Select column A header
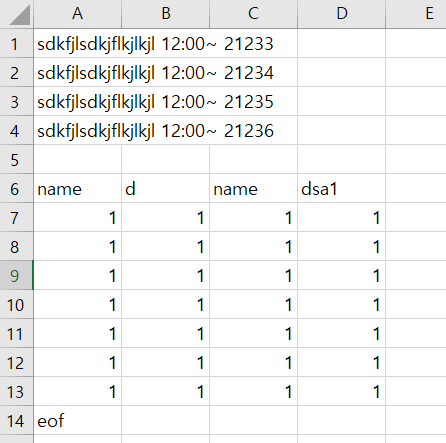This screenshot has height=443, width=446. [77, 14]
